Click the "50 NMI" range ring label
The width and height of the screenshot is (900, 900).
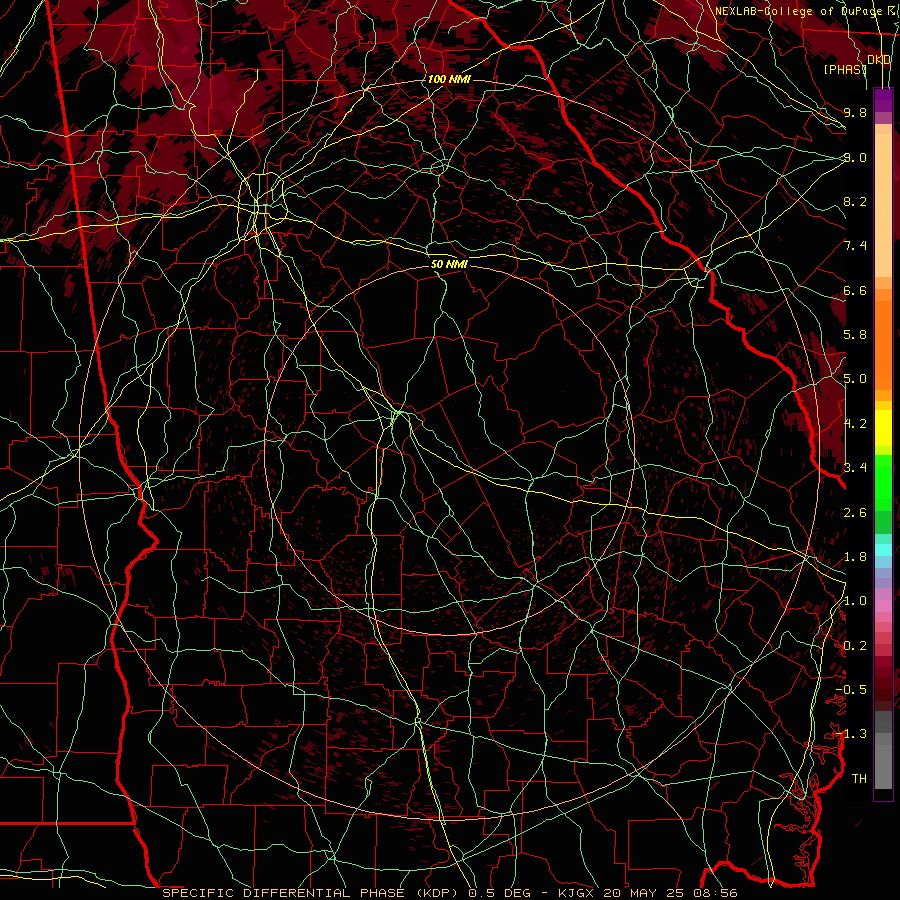click(449, 264)
